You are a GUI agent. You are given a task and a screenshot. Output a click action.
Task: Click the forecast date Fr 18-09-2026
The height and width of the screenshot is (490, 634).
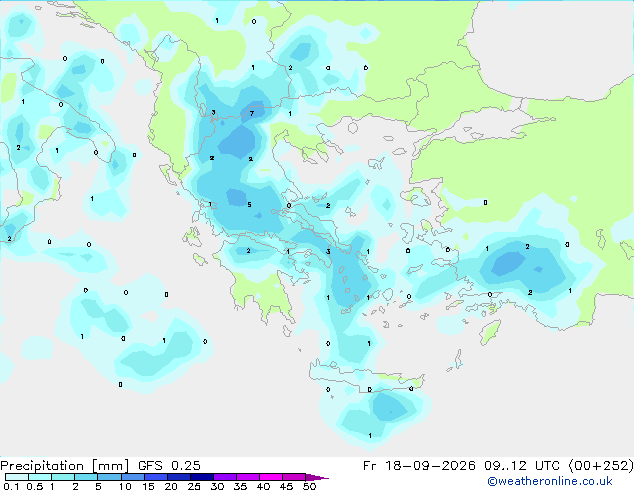(x=419, y=466)
